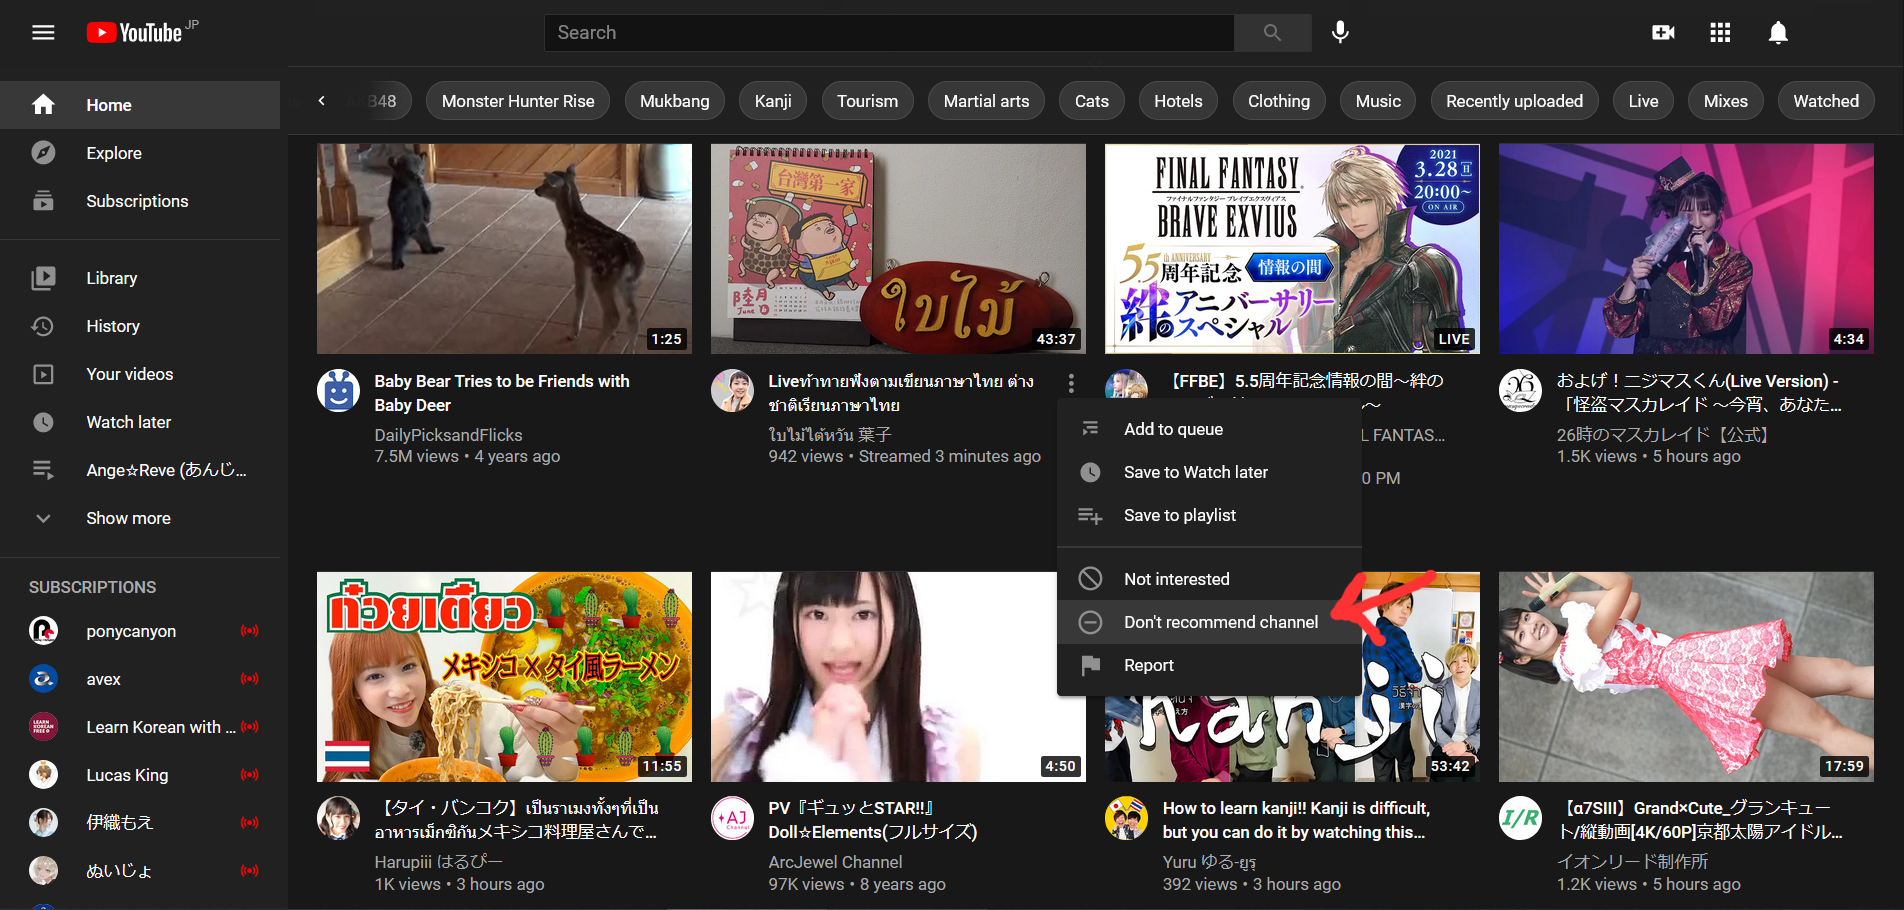The image size is (1904, 910).
Task: Filter by Martial arts chip
Action: click(986, 101)
